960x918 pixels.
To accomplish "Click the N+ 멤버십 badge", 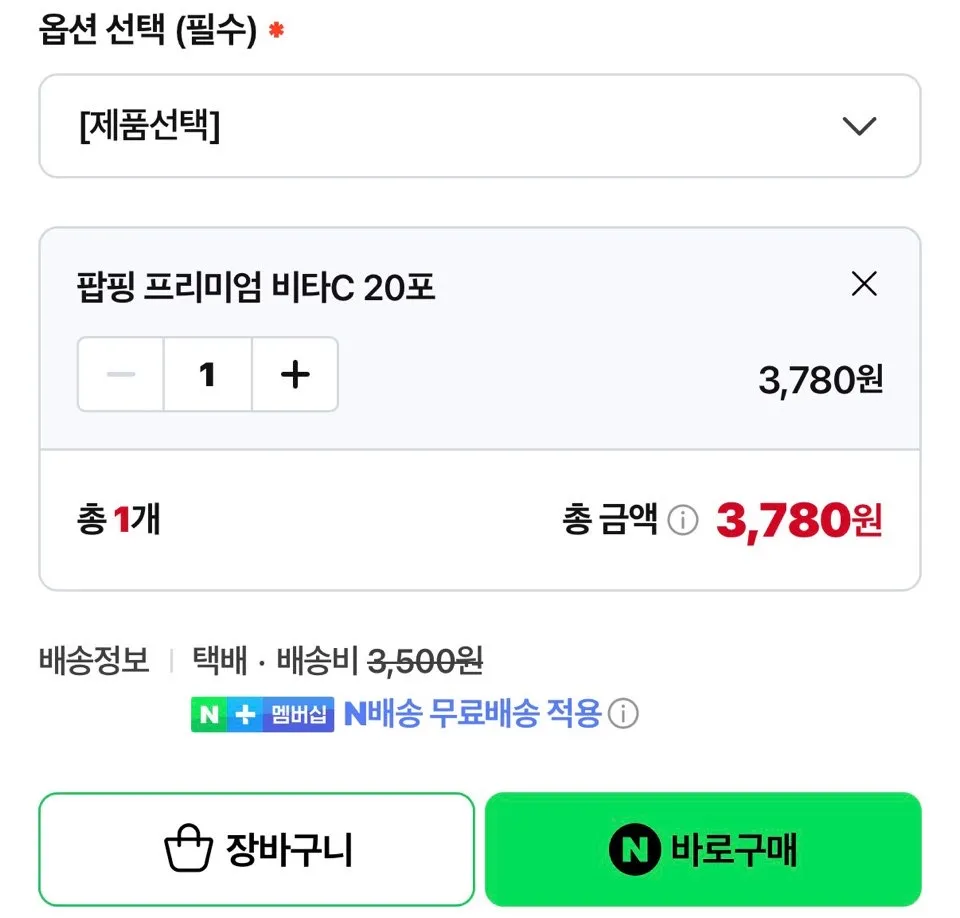I will pyautogui.click(x=262, y=714).
